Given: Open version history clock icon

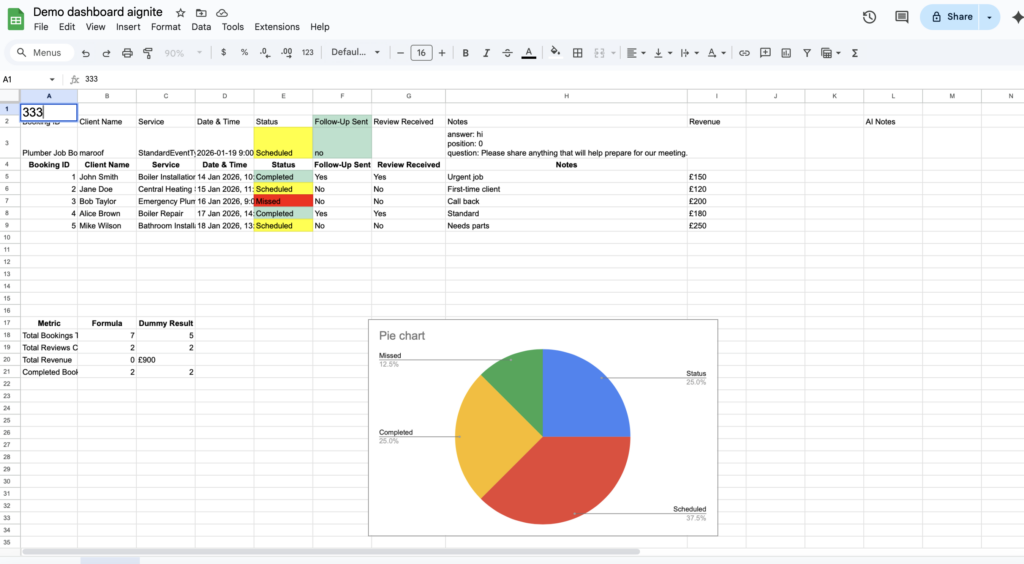Looking at the screenshot, I should [x=869, y=17].
